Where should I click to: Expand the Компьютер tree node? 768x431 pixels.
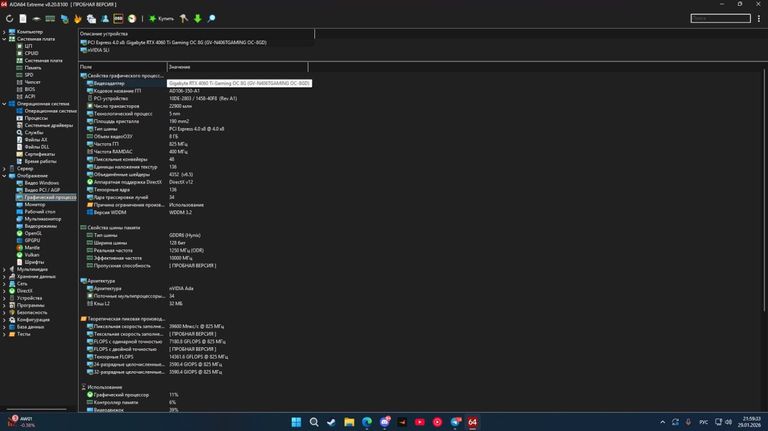point(4,32)
